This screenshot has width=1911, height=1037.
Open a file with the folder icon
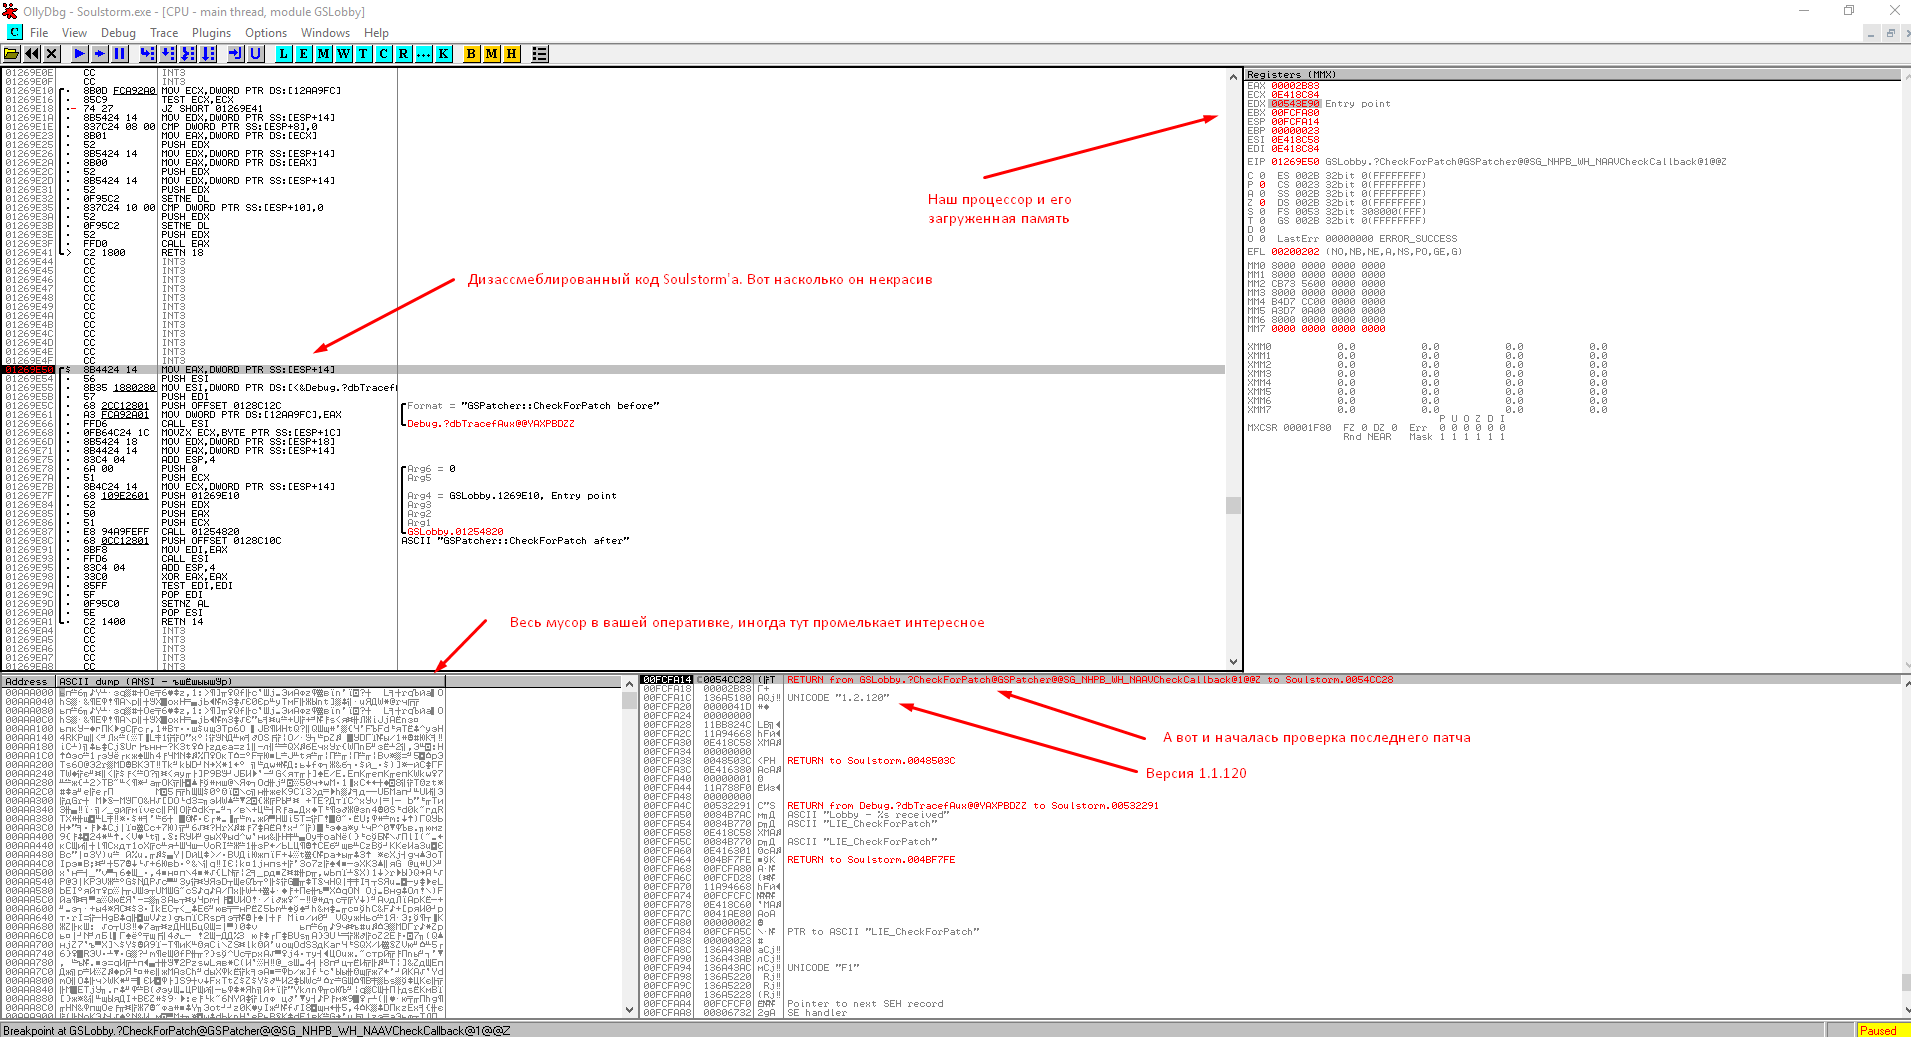tap(12, 54)
